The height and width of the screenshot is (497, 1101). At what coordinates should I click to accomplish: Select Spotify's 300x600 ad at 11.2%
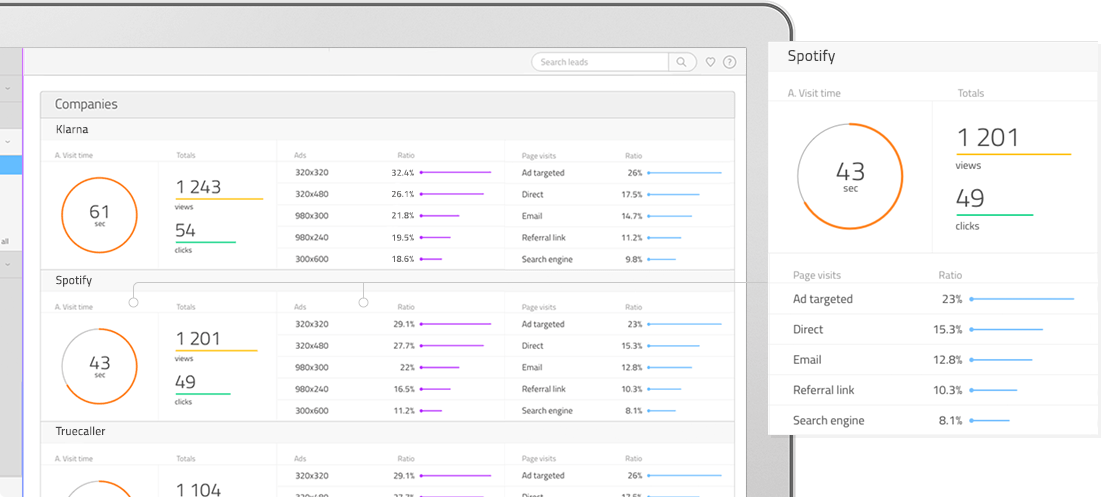pyautogui.click(x=390, y=411)
